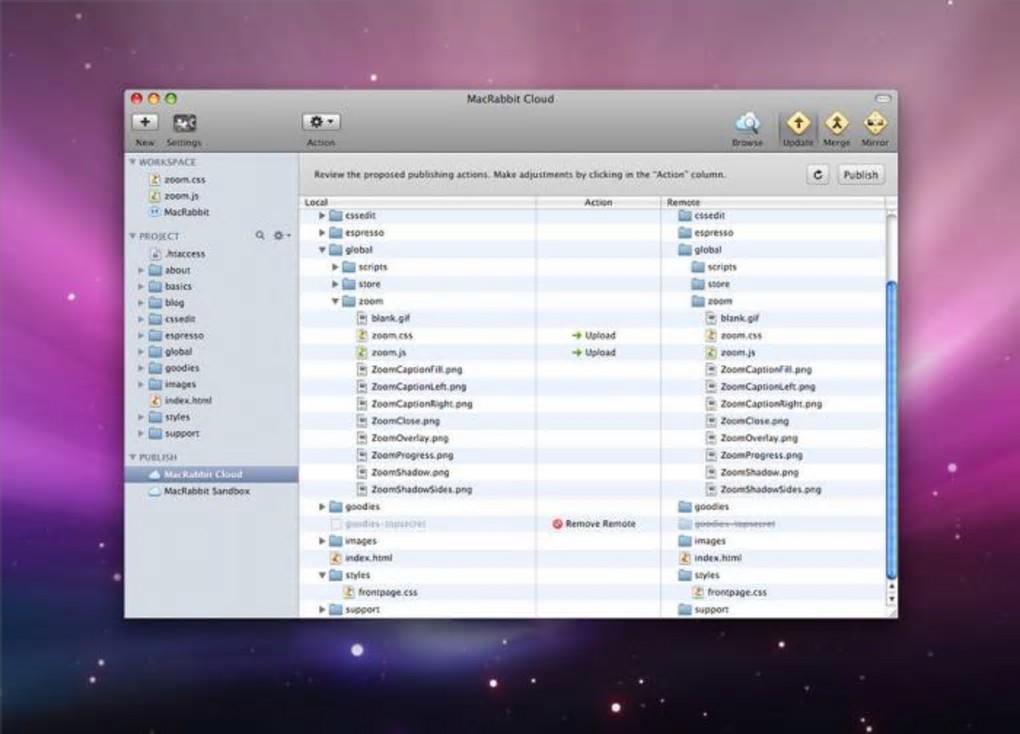Expand the local espresso folder

pos(322,232)
